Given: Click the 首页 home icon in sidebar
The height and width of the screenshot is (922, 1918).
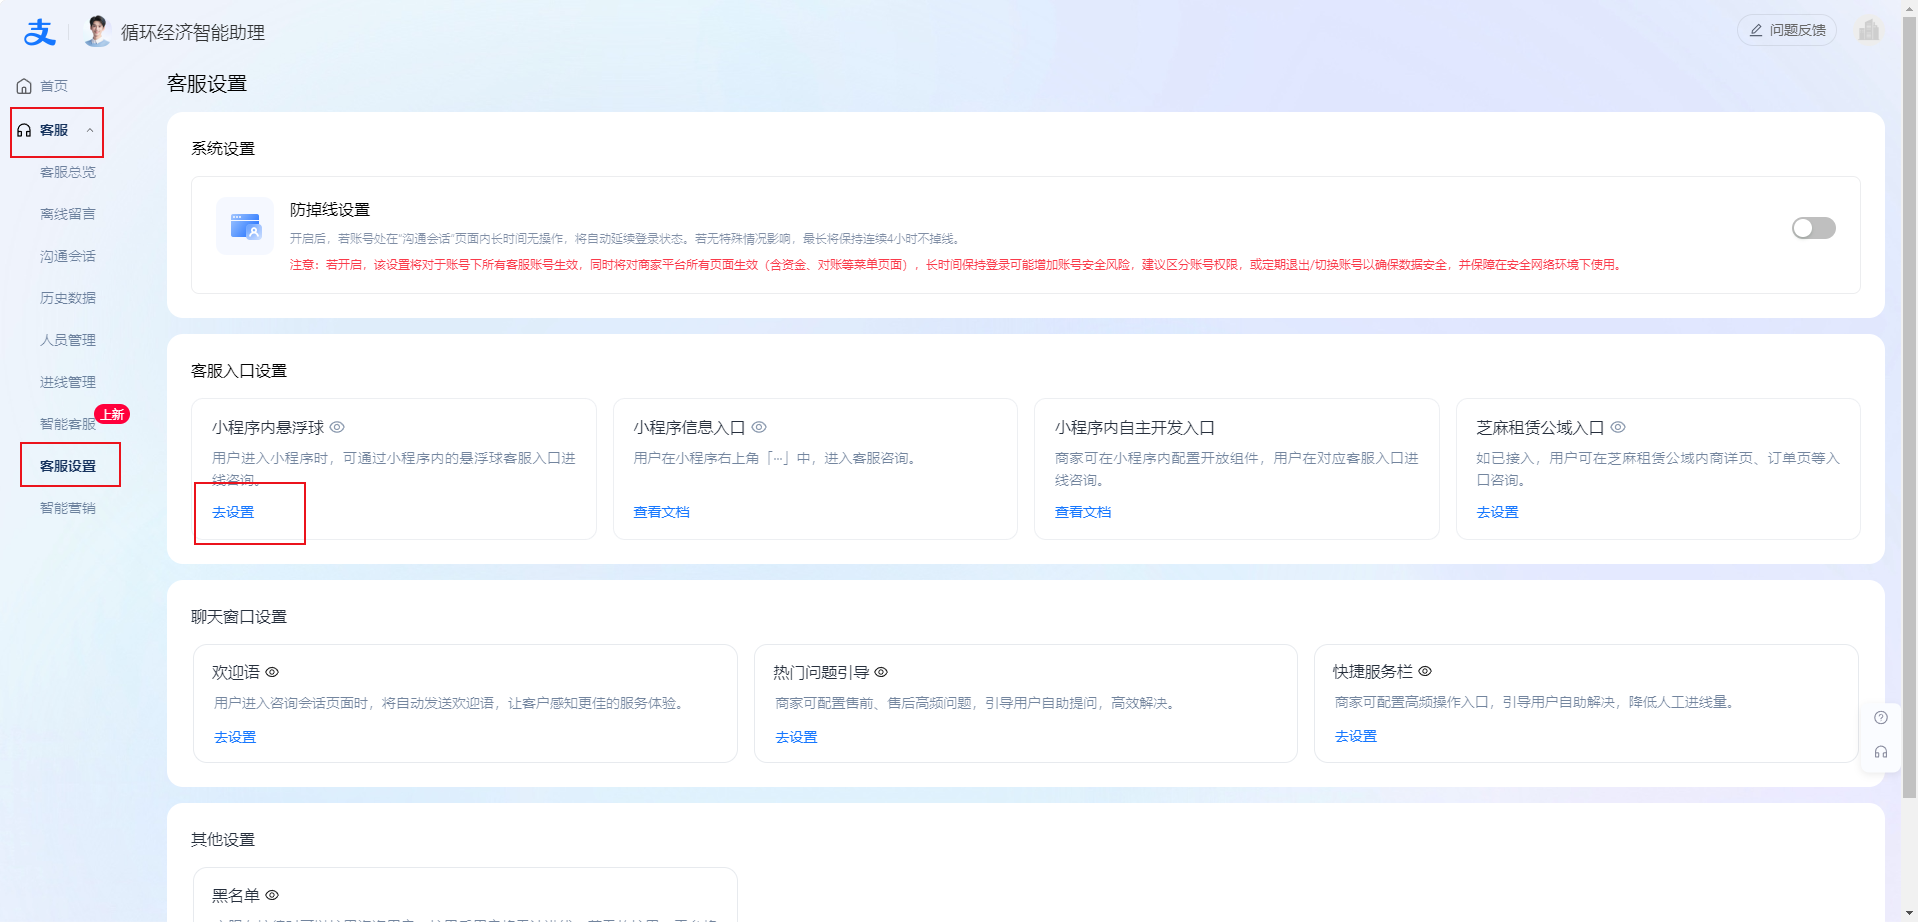Looking at the screenshot, I should (24, 87).
